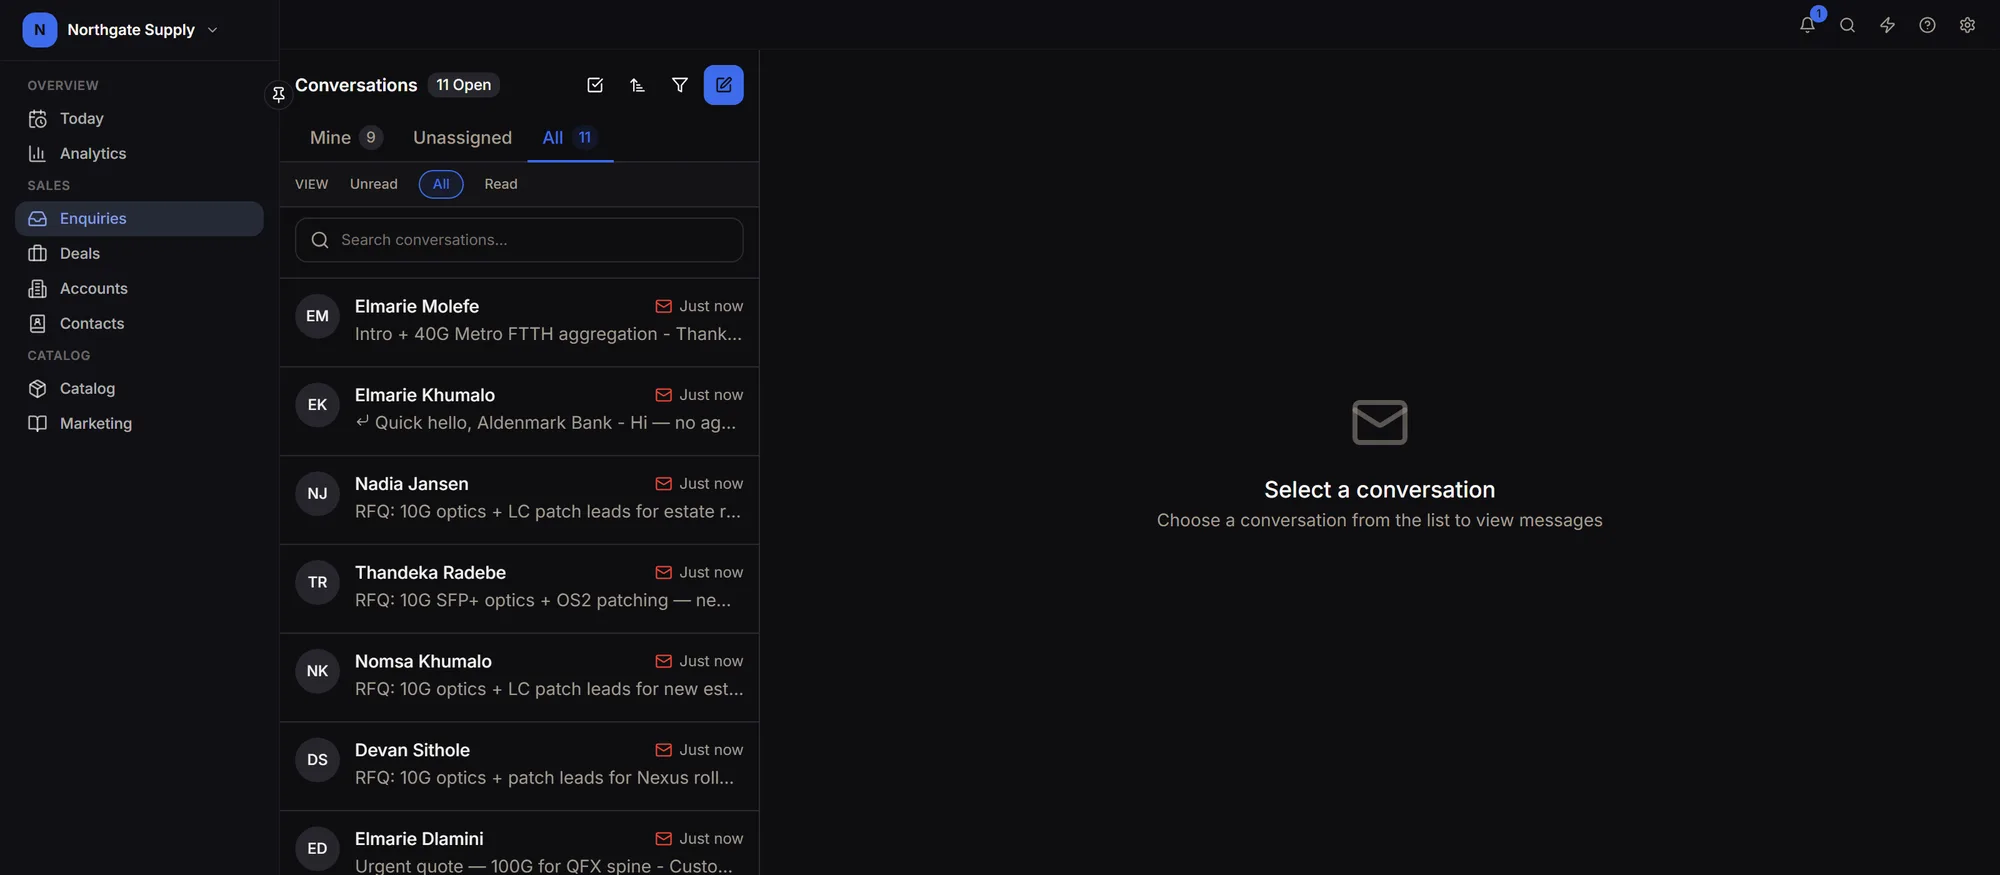Open the Elmarie Khumalo conversation

(519, 411)
